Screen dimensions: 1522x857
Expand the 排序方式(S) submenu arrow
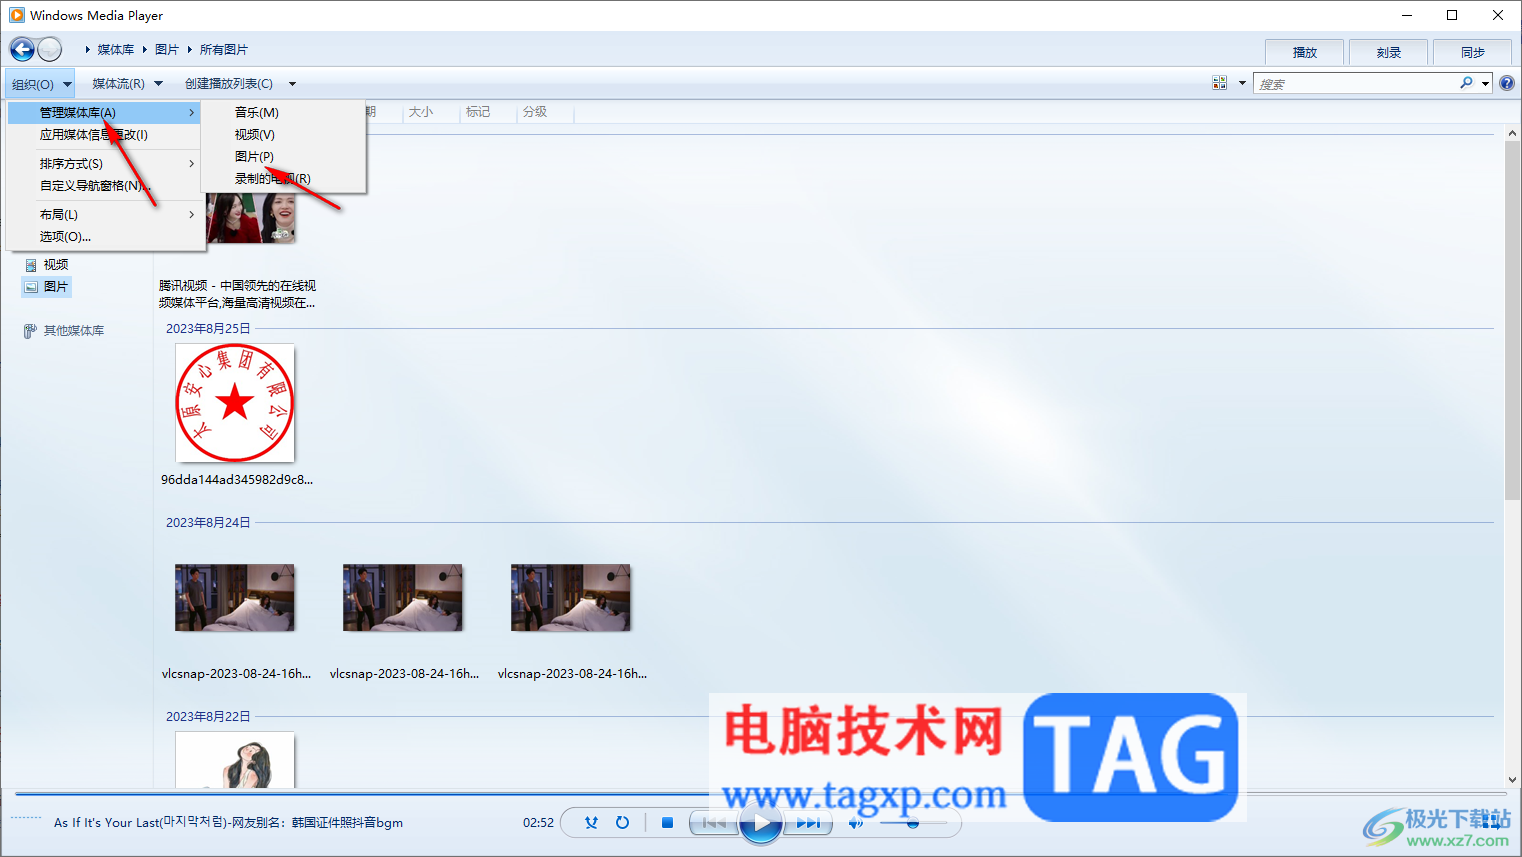click(x=191, y=164)
